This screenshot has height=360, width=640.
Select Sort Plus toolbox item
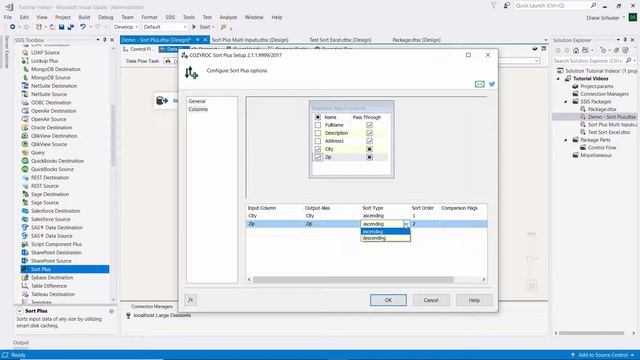click(65, 269)
